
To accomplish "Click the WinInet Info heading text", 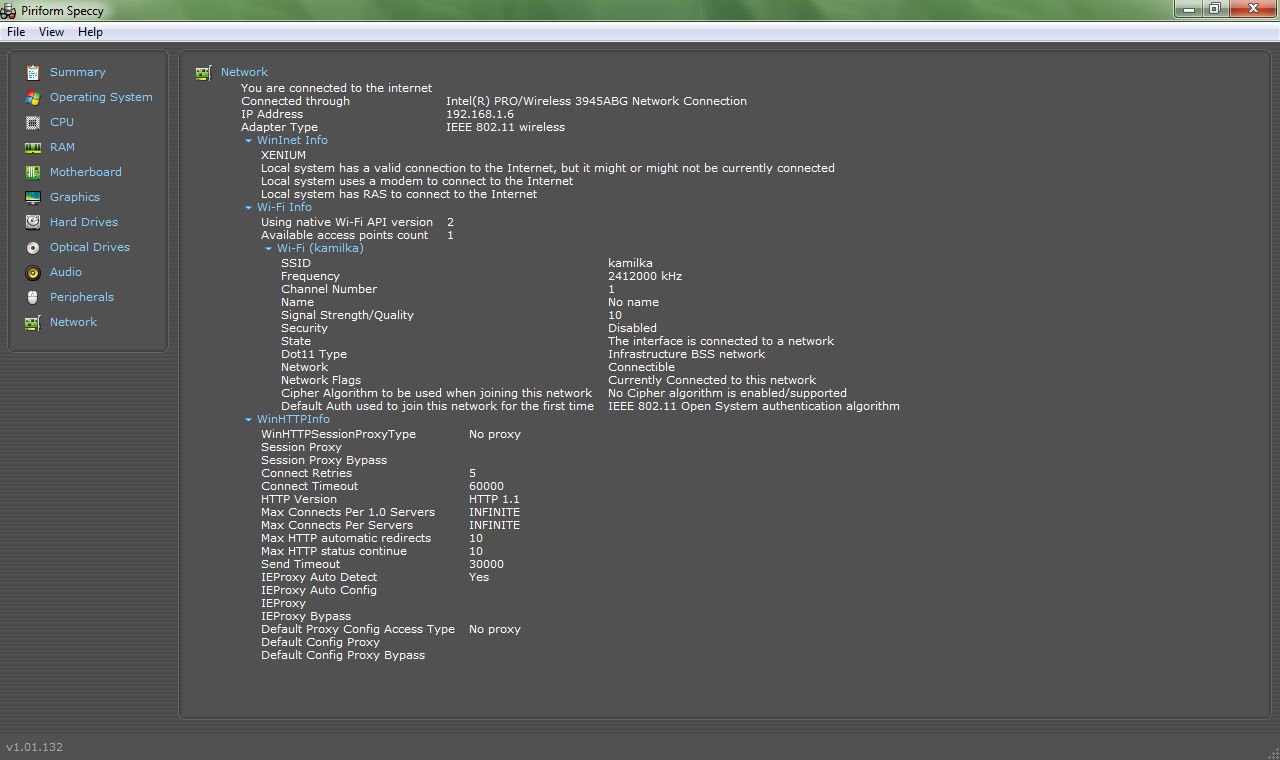I will tap(292, 140).
